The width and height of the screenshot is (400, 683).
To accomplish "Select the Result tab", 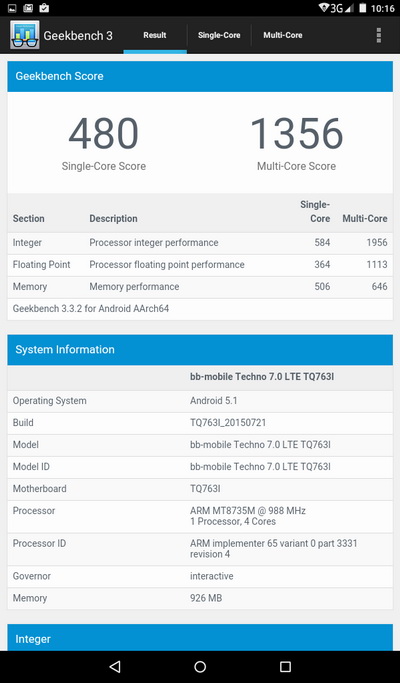I will click(155, 35).
